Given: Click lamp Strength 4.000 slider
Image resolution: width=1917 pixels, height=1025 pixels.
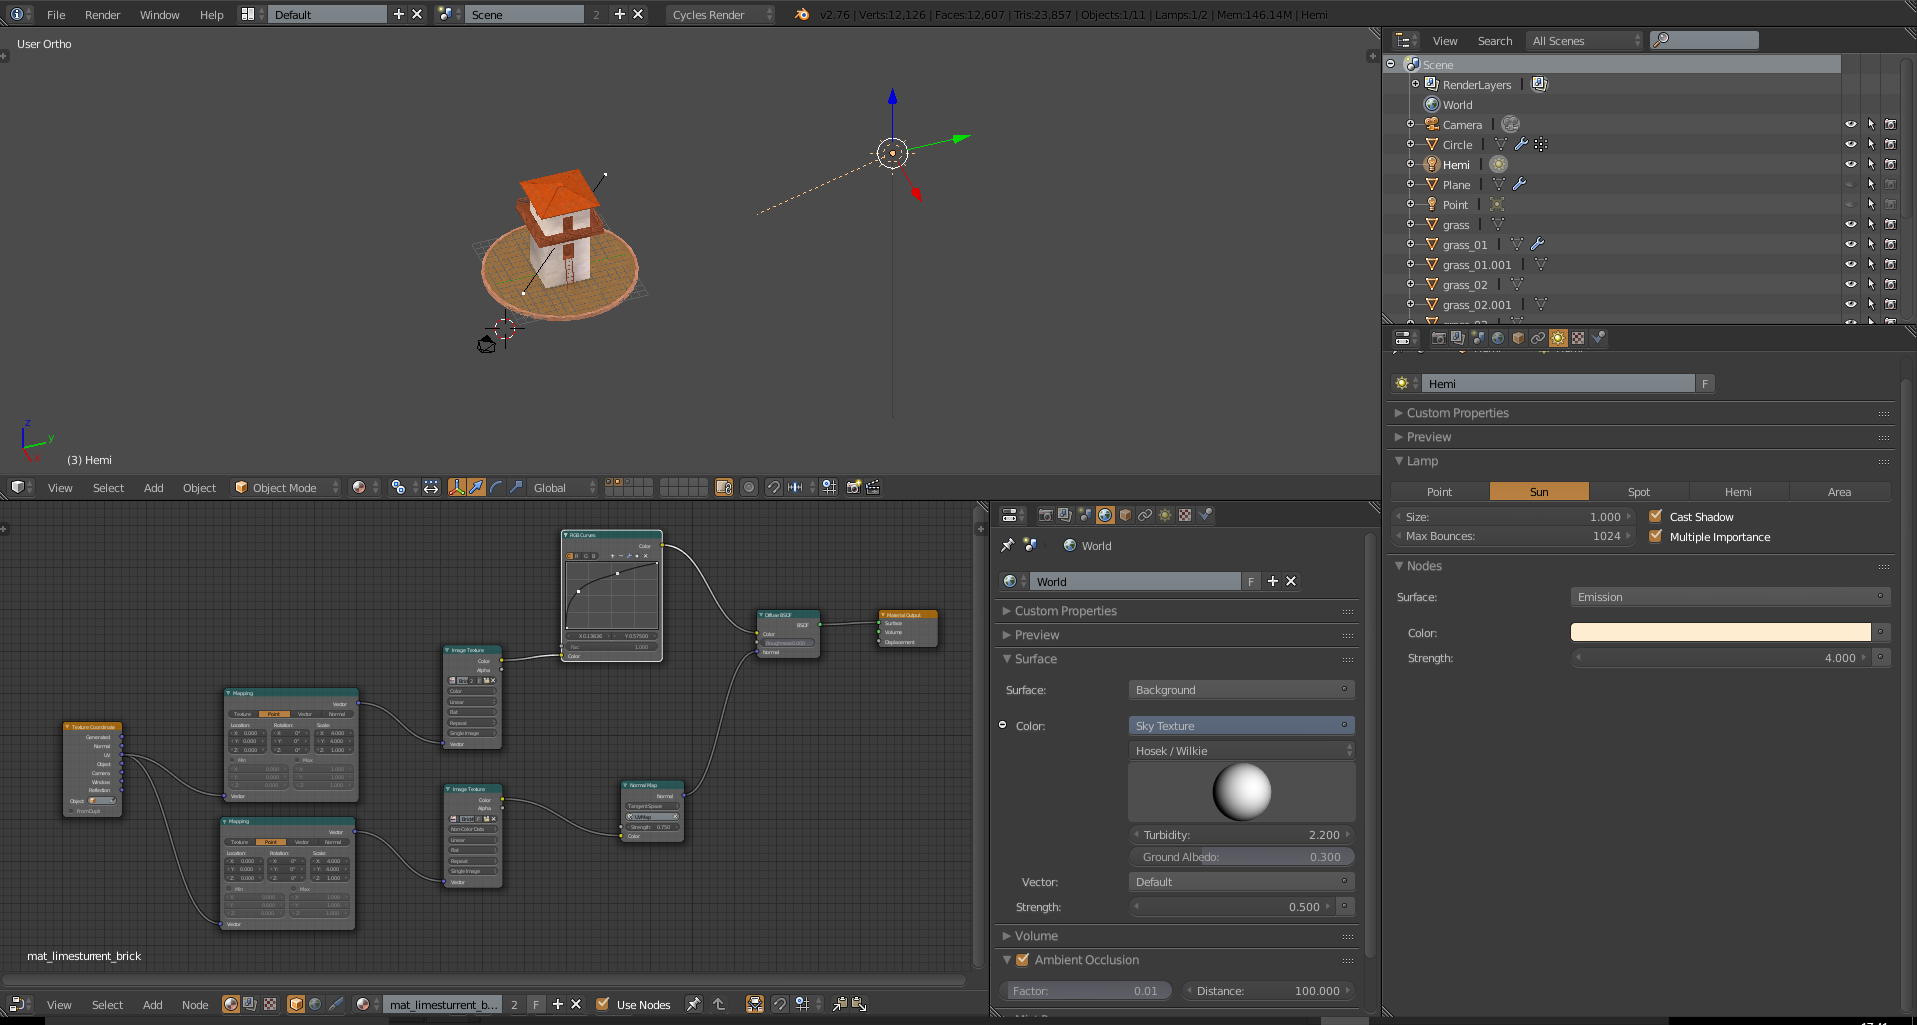Looking at the screenshot, I should (1720, 657).
